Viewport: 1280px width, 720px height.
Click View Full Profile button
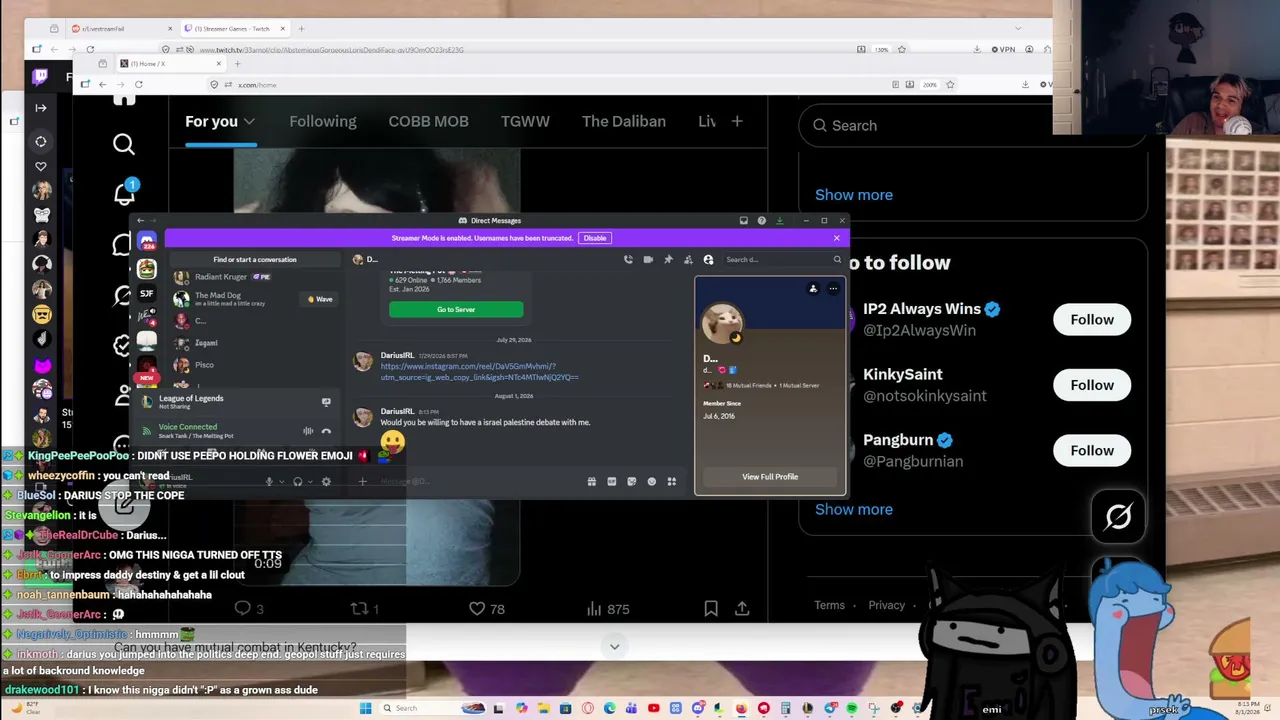pos(770,477)
